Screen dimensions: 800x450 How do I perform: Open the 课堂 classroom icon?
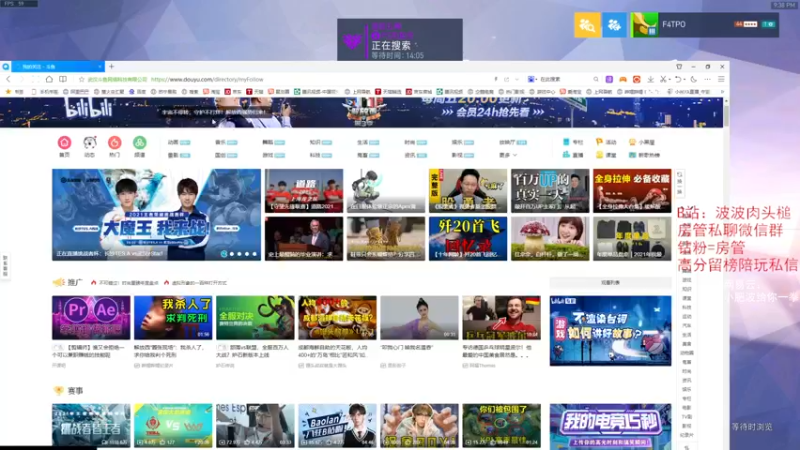point(599,155)
